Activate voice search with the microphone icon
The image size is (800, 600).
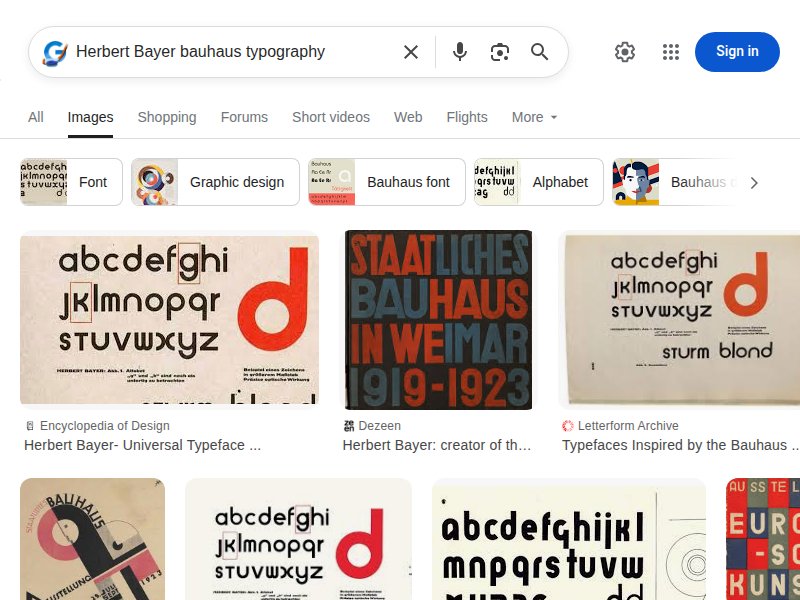click(x=460, y=52)
